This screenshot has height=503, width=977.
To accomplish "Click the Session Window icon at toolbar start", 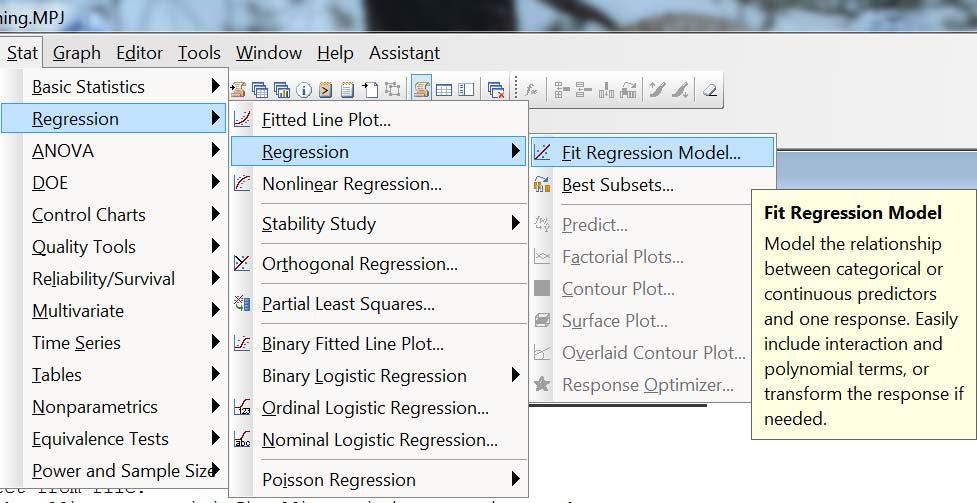I will 238,90.
